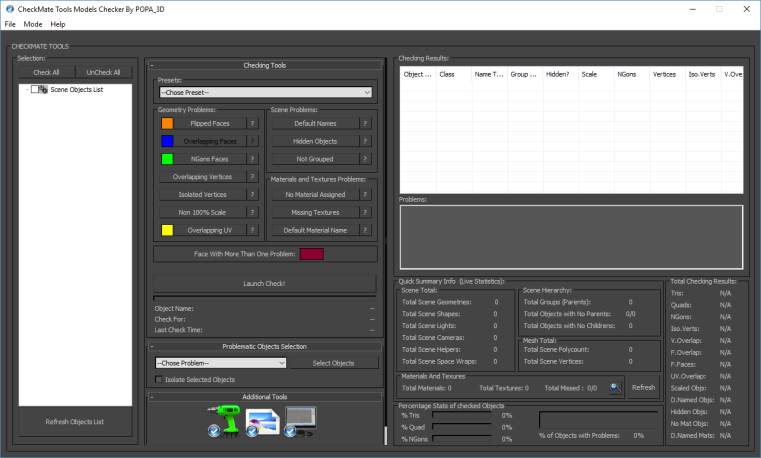Pick the yellow Overlapping UV color swatch
This screenshot has width=761, height=458.
coord(167,230)
